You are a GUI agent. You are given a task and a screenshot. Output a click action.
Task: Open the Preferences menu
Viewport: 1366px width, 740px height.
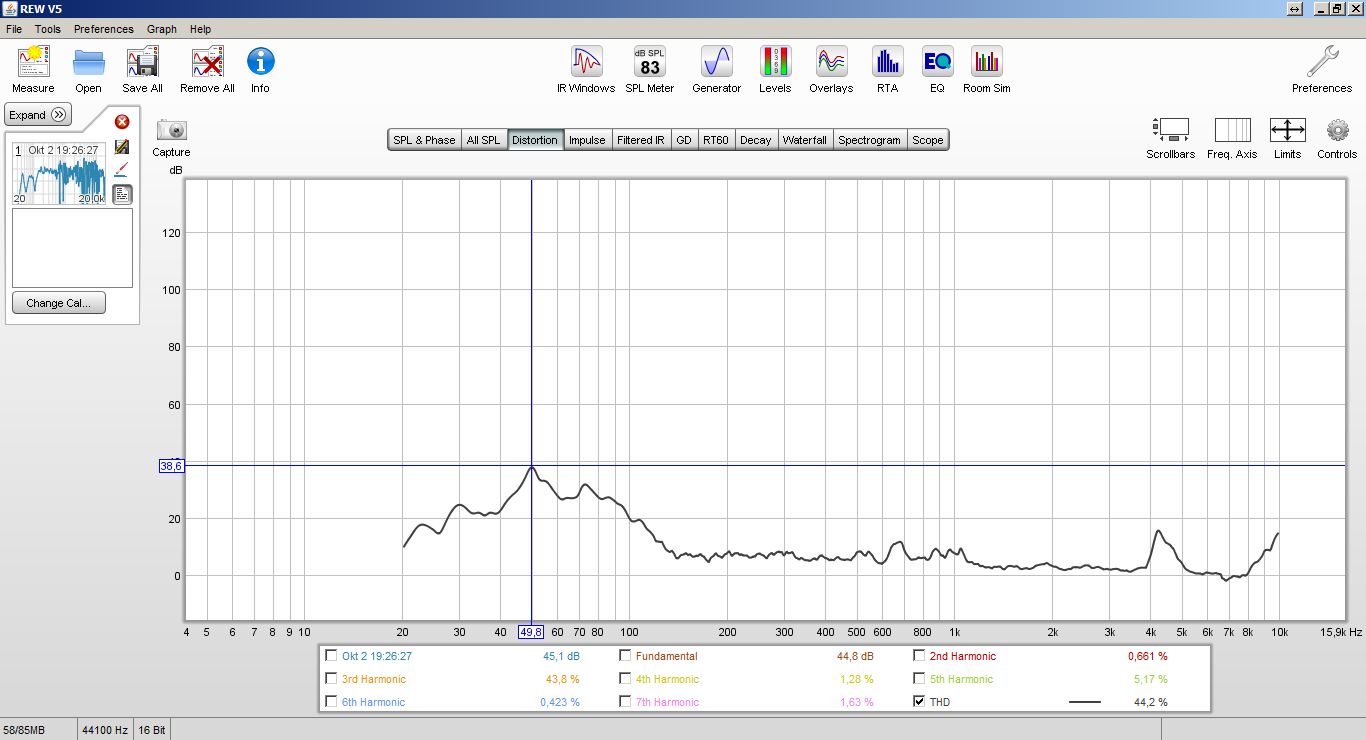(x=103, y=29)
